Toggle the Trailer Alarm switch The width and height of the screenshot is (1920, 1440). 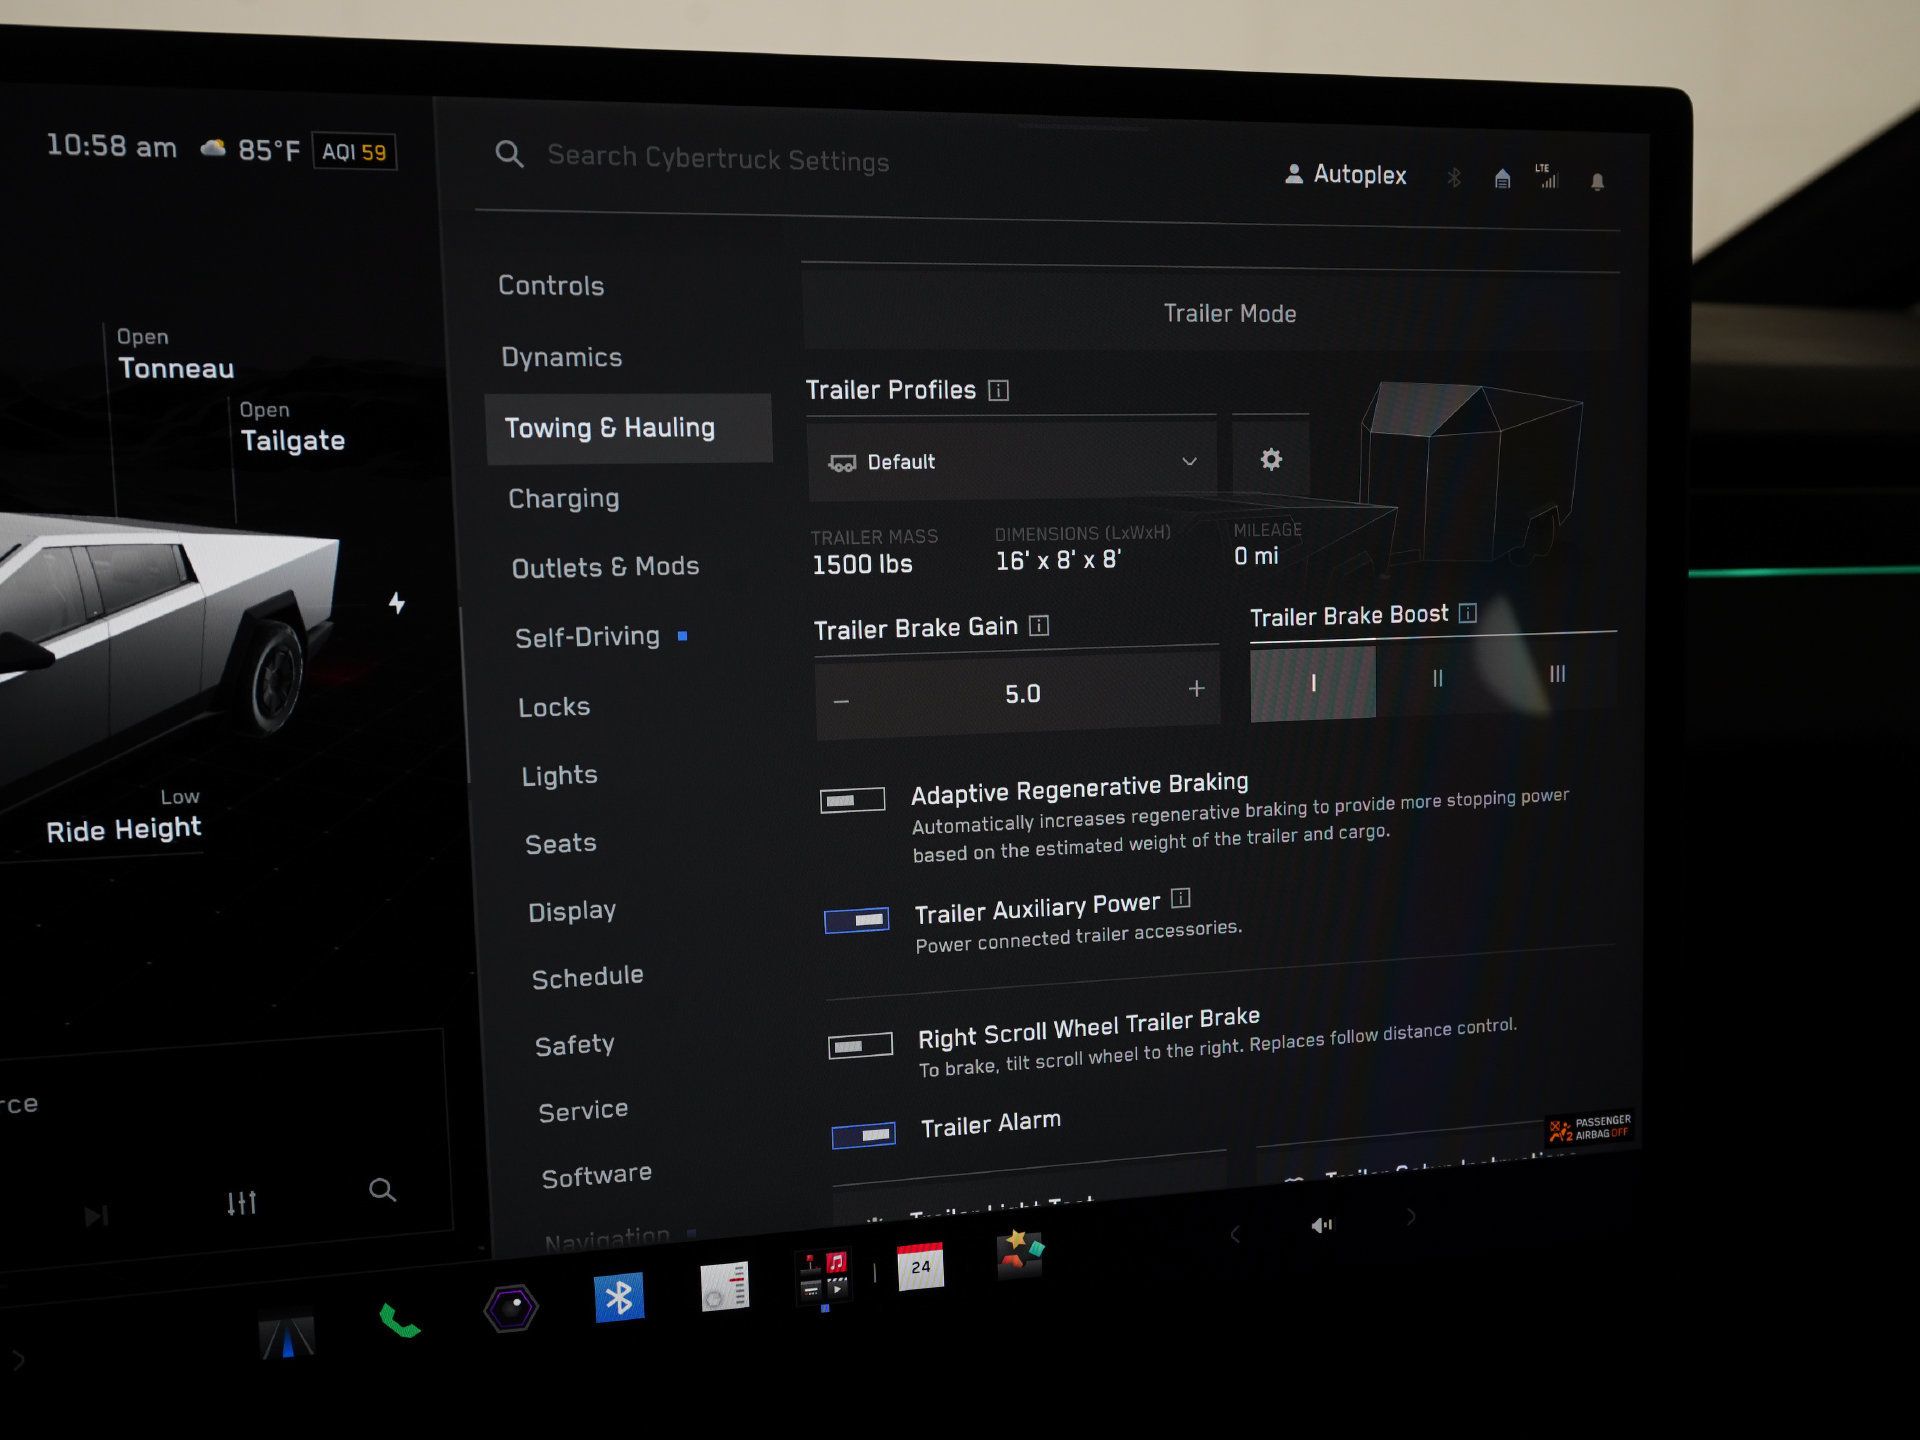[864, 1136]
